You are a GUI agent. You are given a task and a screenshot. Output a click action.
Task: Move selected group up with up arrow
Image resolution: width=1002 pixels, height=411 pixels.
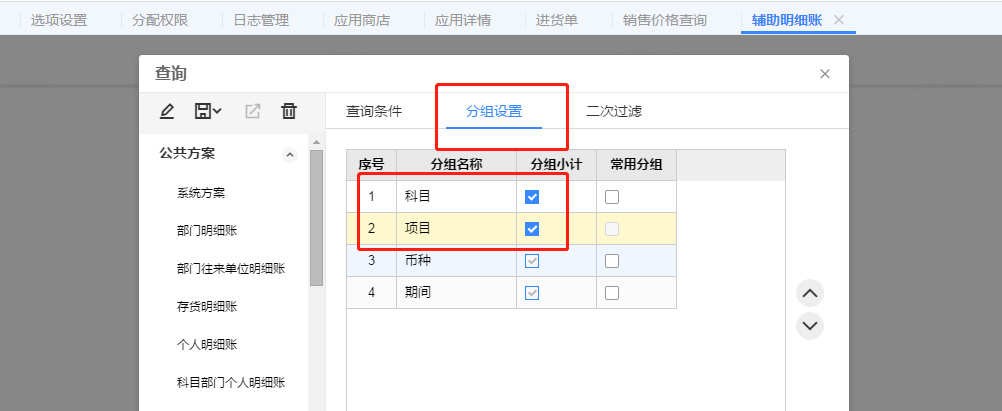[810, 293]
